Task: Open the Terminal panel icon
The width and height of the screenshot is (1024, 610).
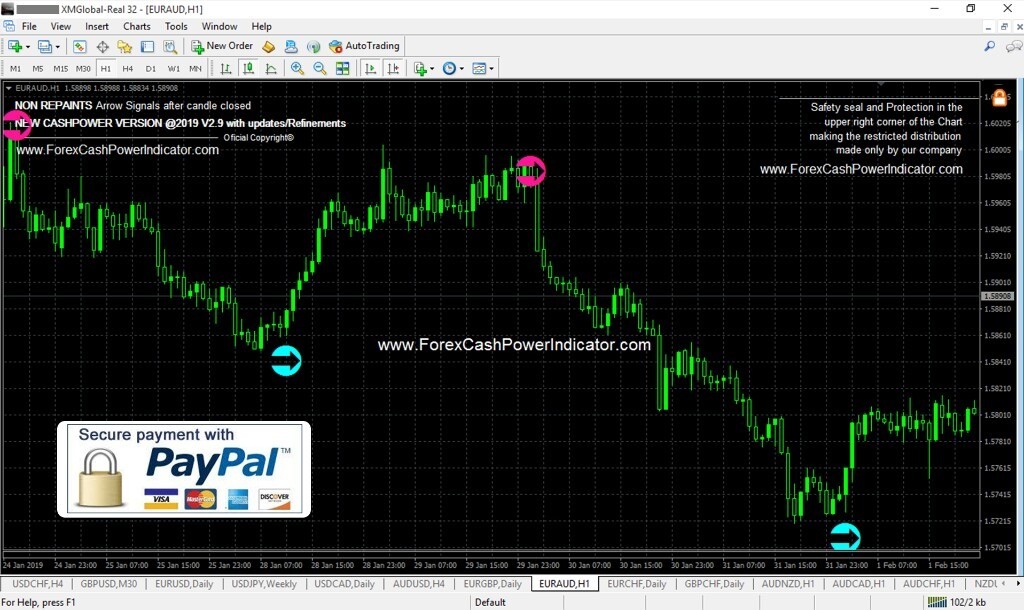Action: click(148, 46)
